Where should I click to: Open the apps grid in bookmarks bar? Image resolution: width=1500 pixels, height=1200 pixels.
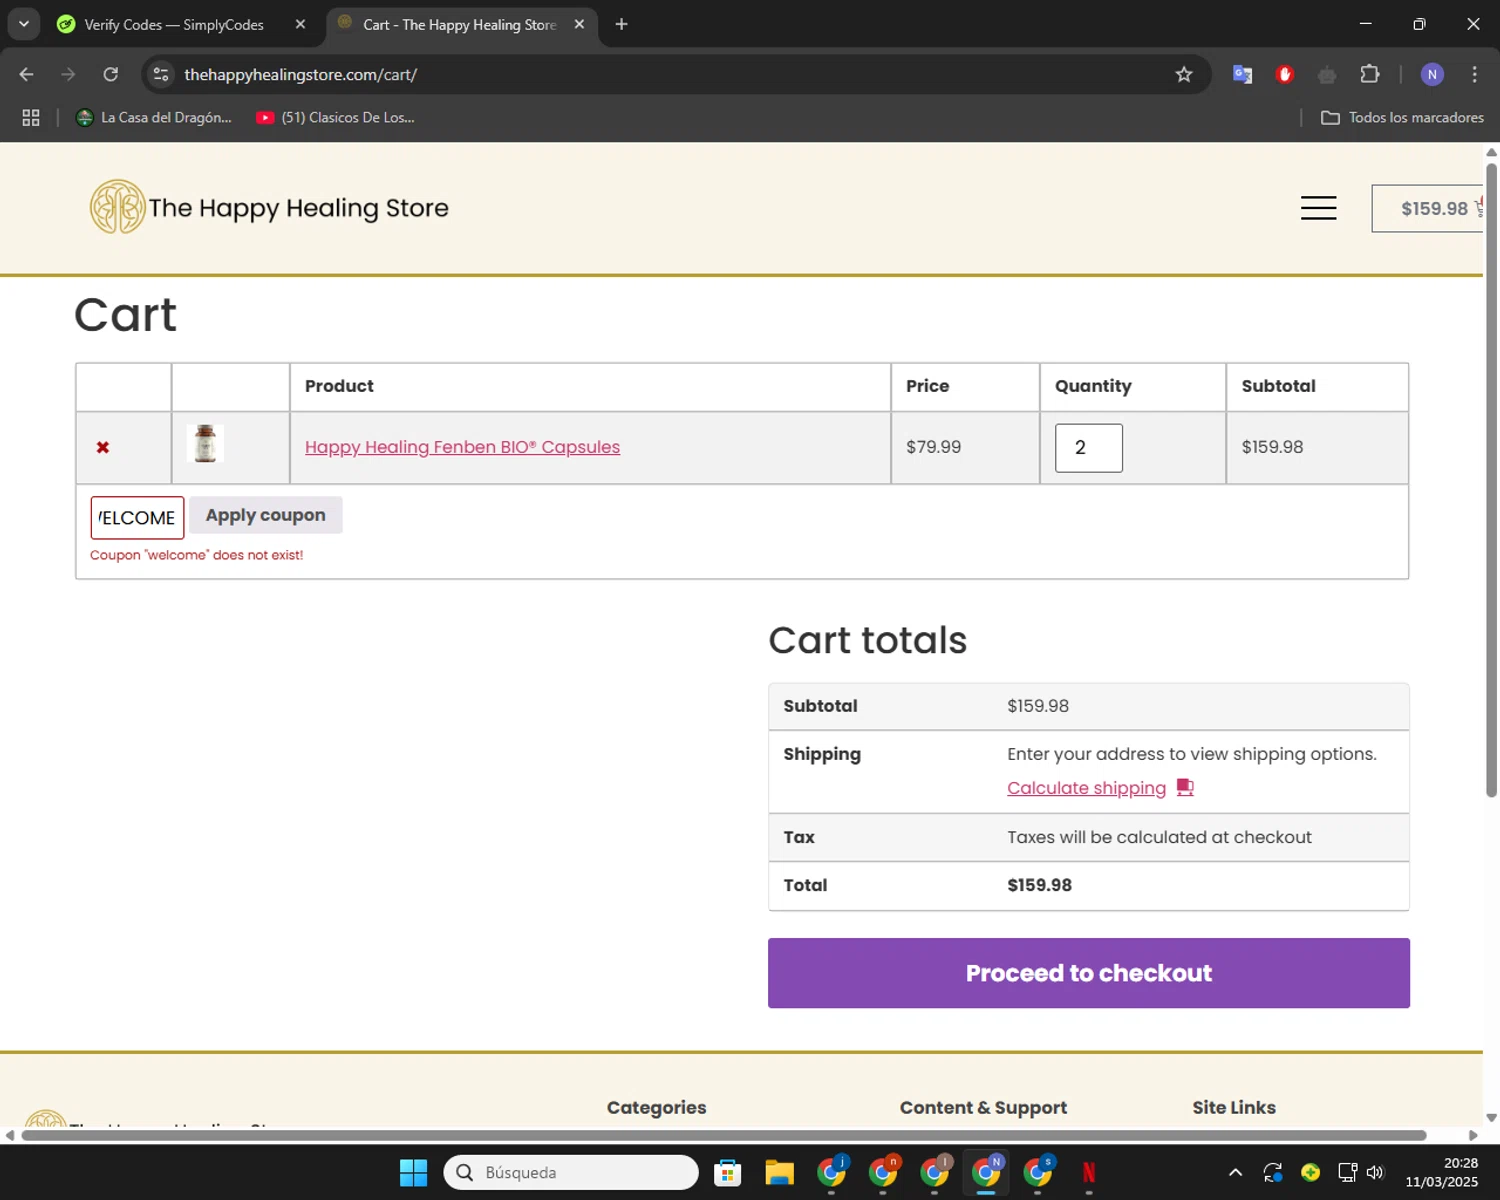[31, 117]
